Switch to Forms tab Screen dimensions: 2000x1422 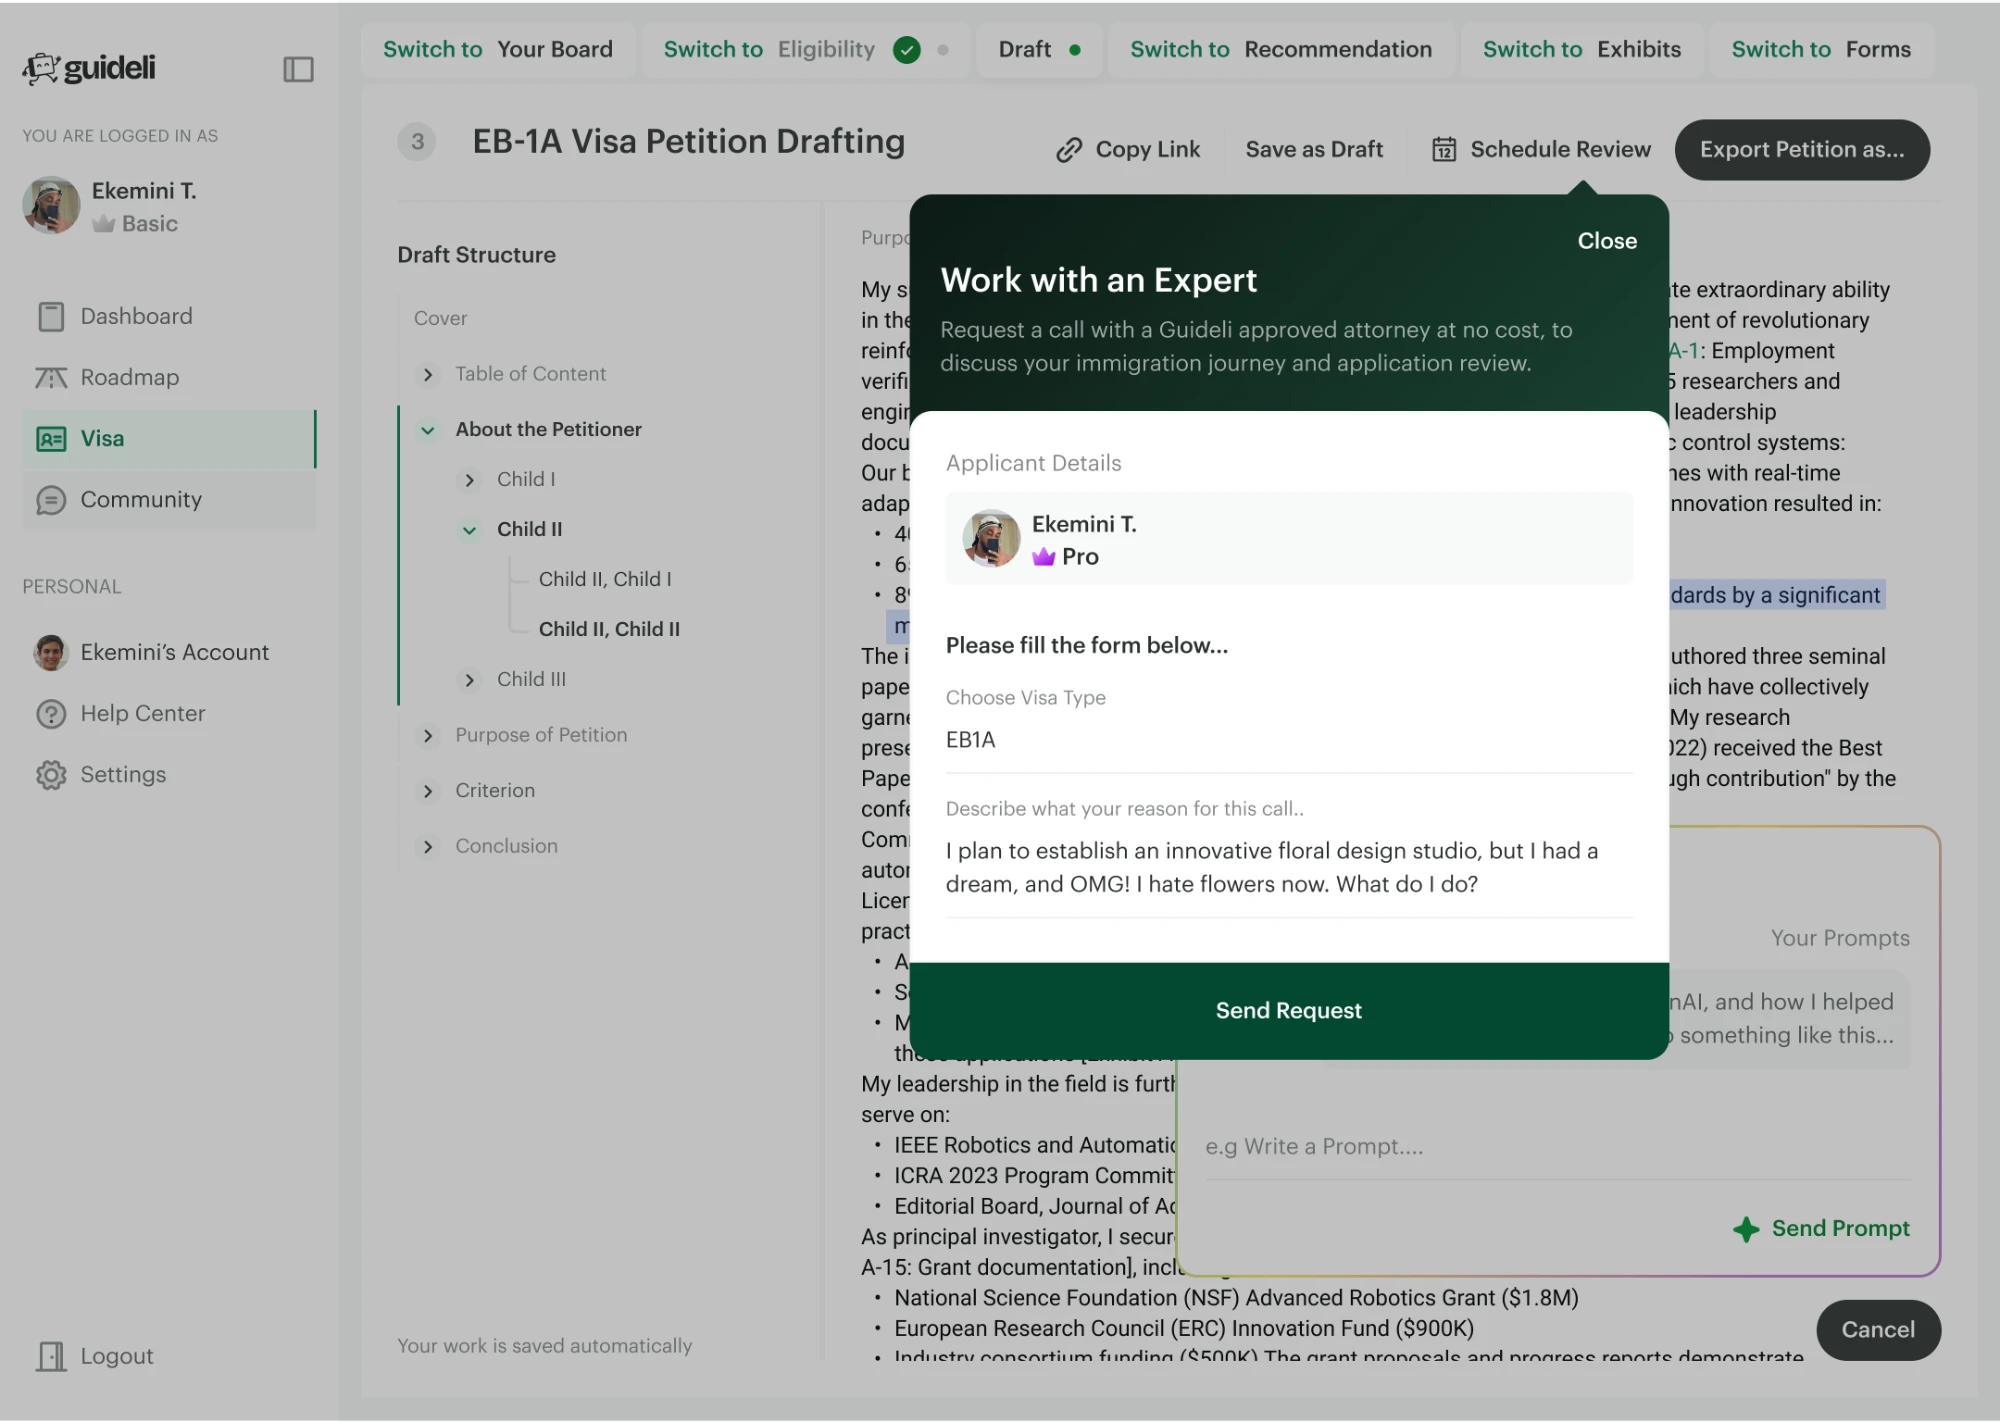pyautogui.click(x=1821, y=49)
